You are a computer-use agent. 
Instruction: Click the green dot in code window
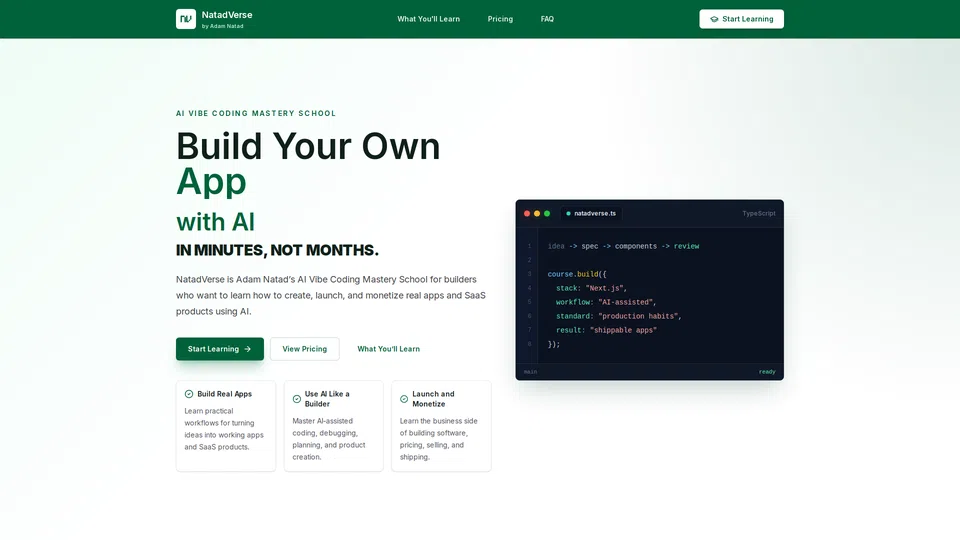[547, 214]
